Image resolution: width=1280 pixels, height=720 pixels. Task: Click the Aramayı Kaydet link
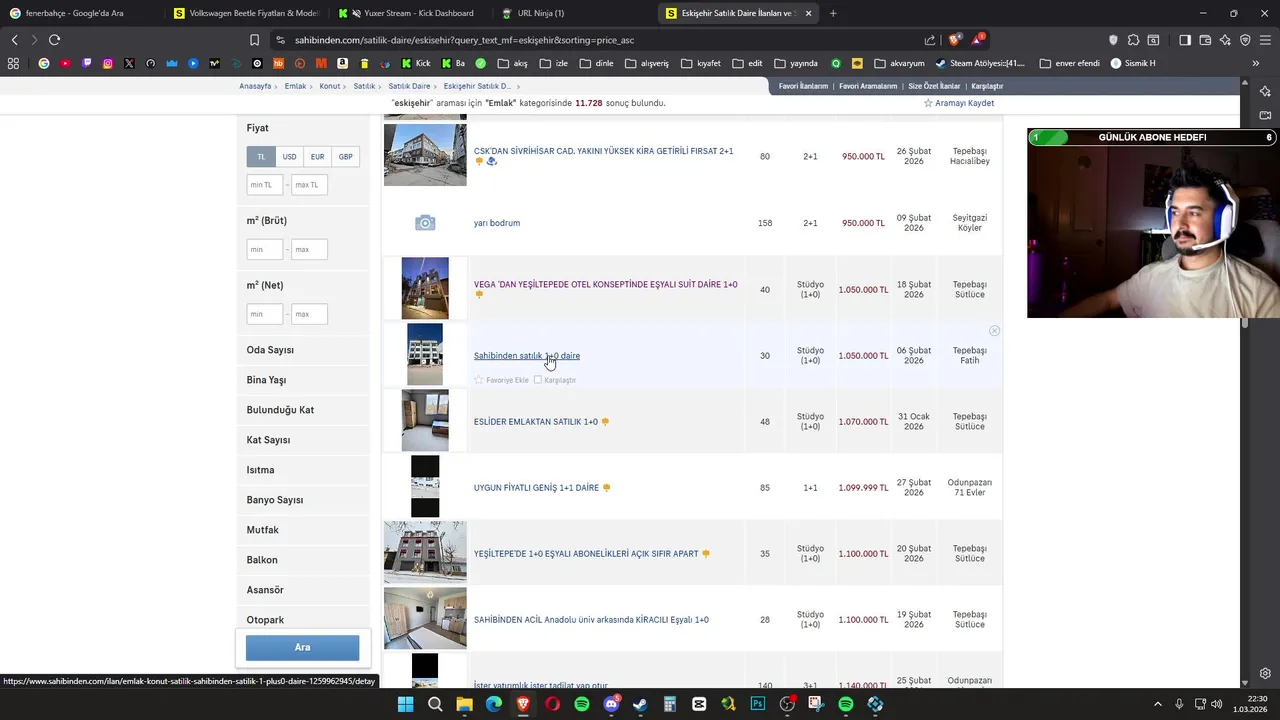tap(958, 103)
